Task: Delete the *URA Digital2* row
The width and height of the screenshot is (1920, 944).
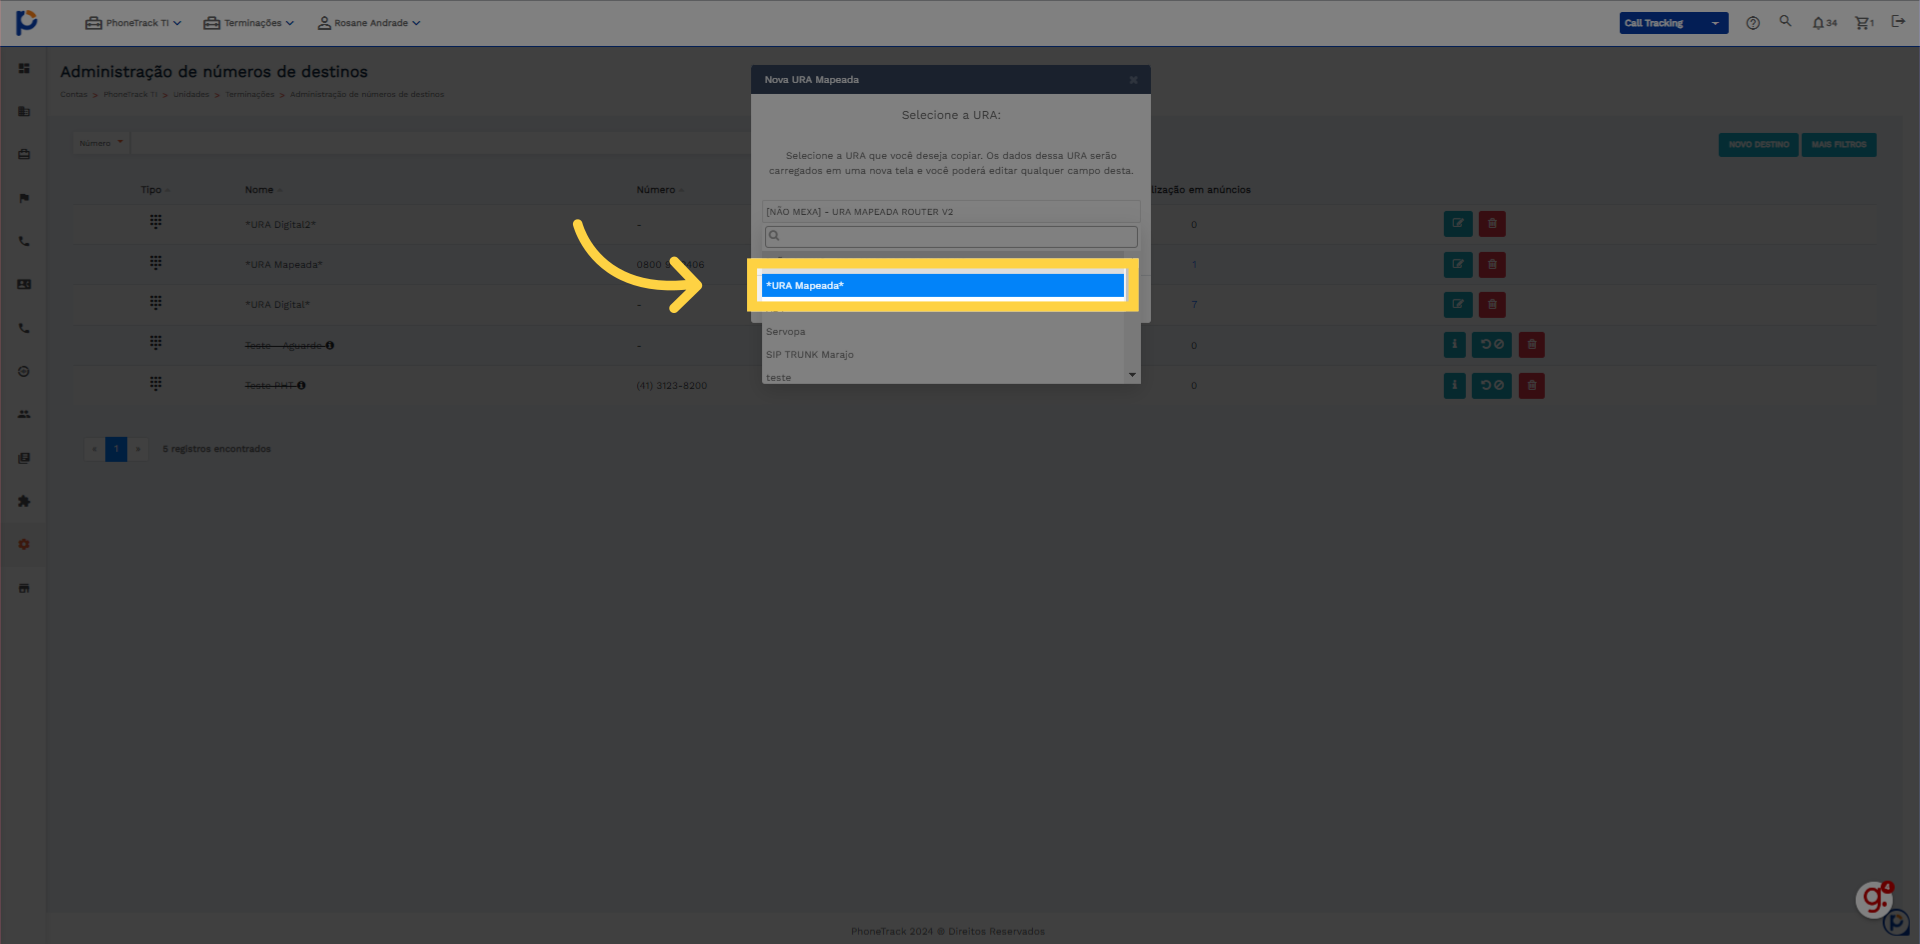Action: [1492, 224]
